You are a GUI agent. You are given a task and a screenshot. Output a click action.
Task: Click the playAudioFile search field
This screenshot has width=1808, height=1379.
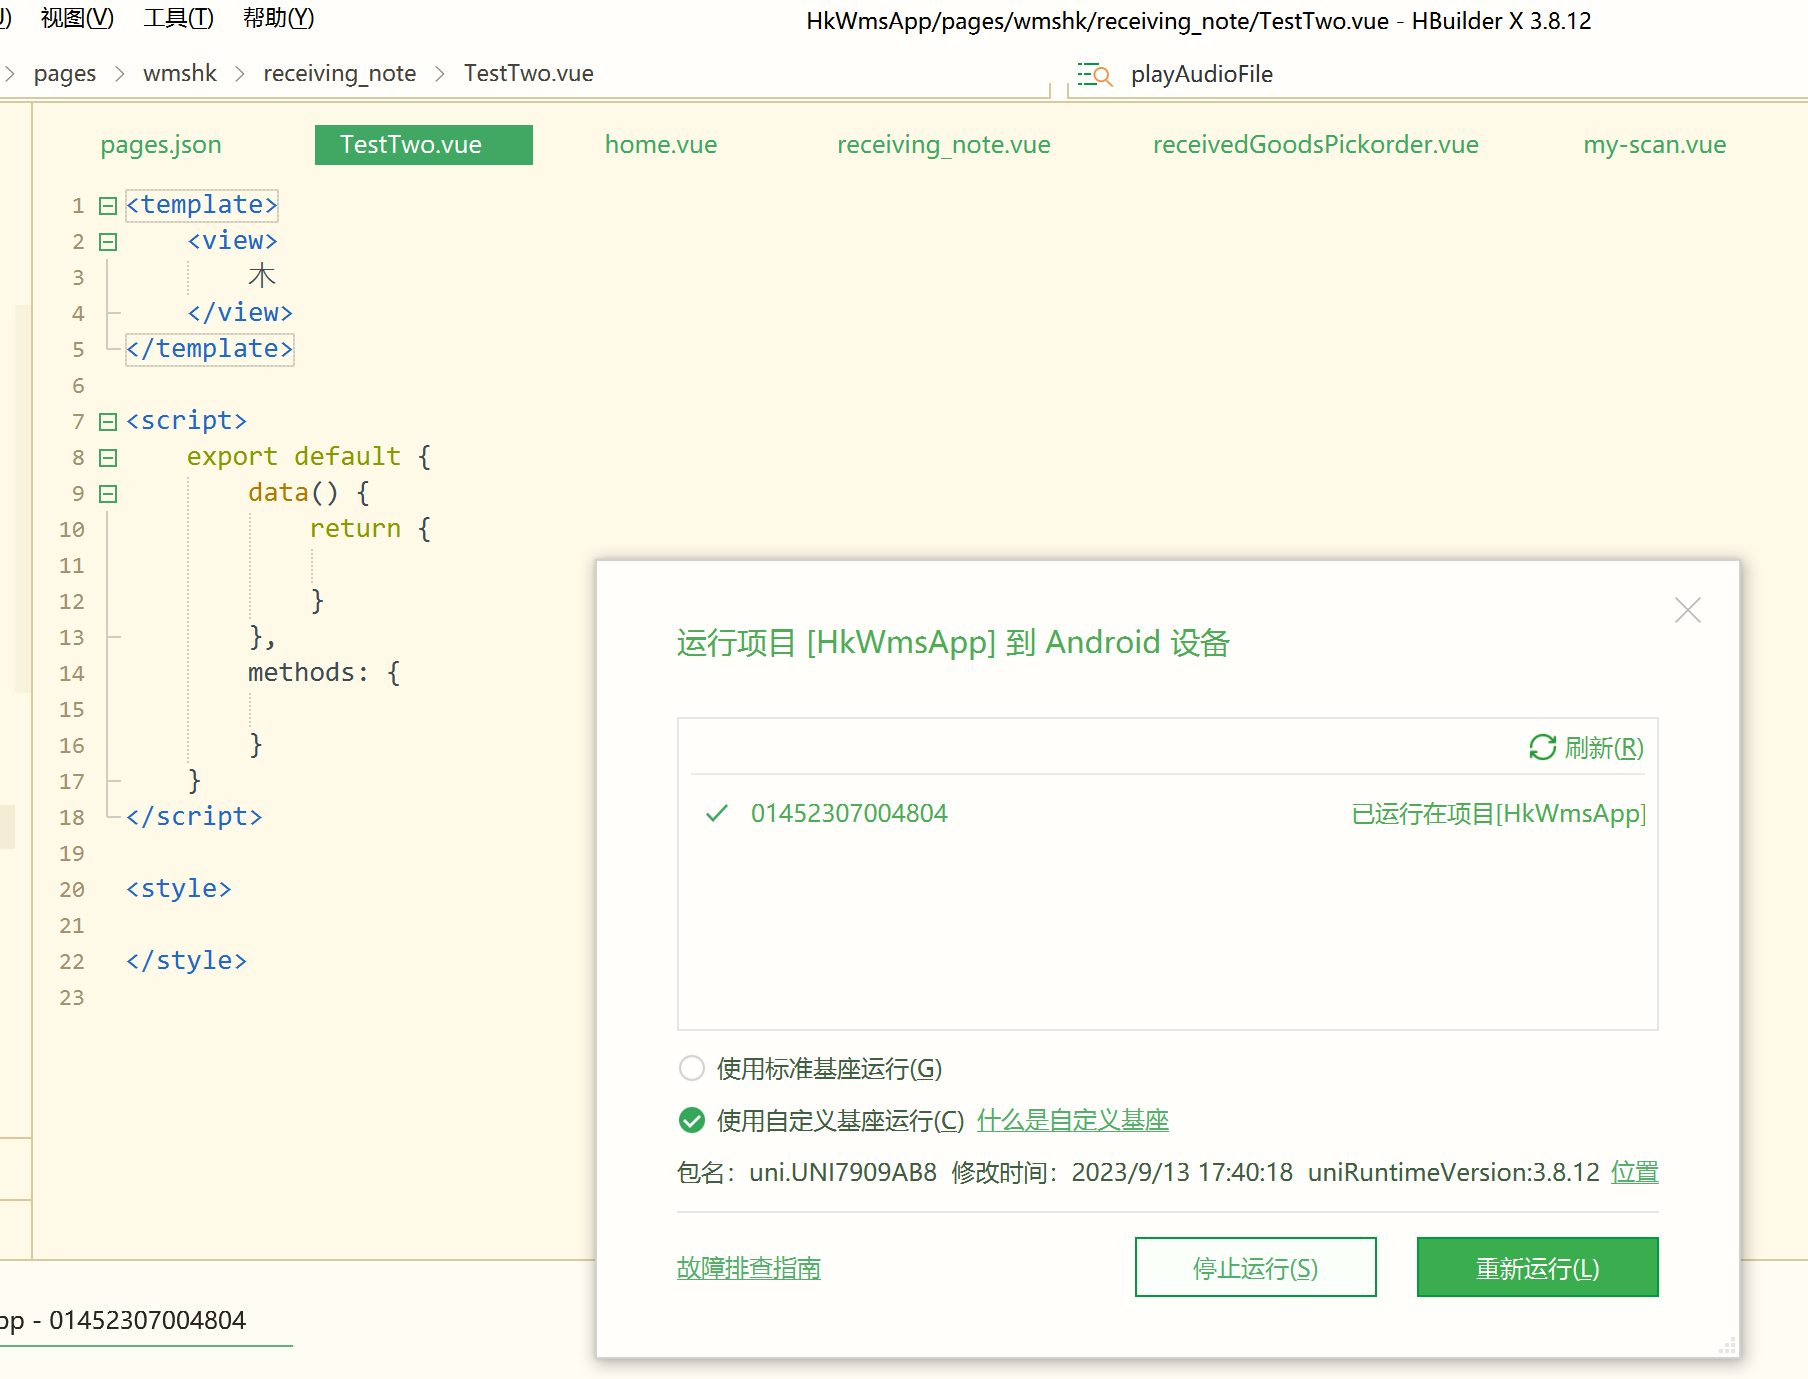[x=1437, y=74]
